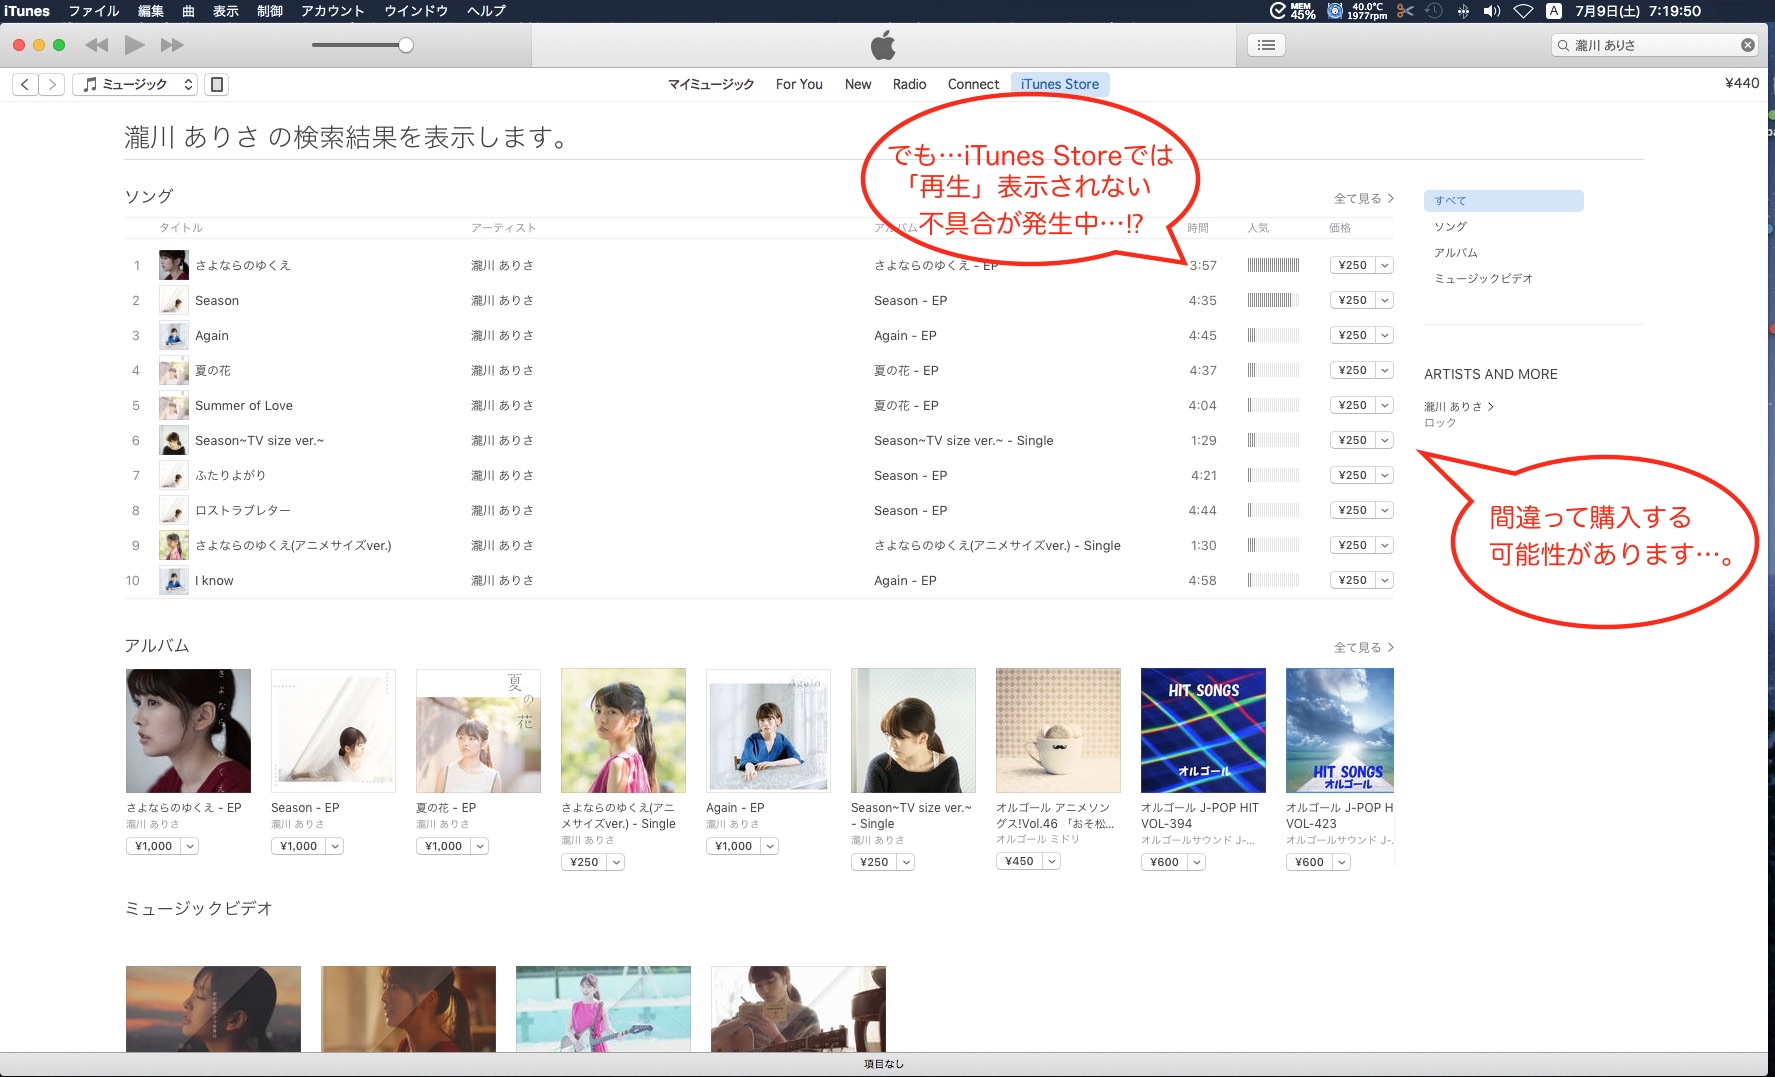The width and height of the screenshot is (1775, 1077).
Task: Select the iTunes Store tab
Action: coord(1060,84)
